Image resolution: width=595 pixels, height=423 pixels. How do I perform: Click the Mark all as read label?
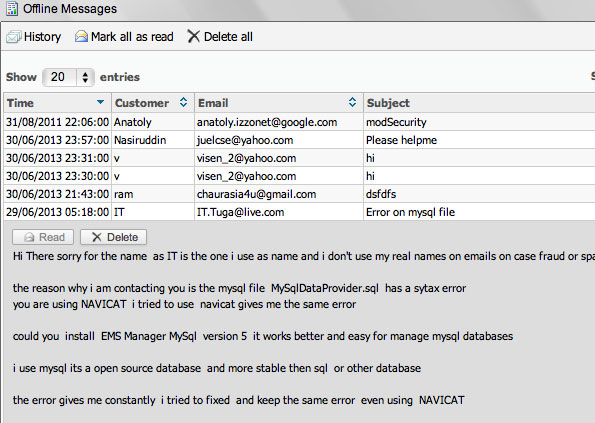(x=132, y=37)
